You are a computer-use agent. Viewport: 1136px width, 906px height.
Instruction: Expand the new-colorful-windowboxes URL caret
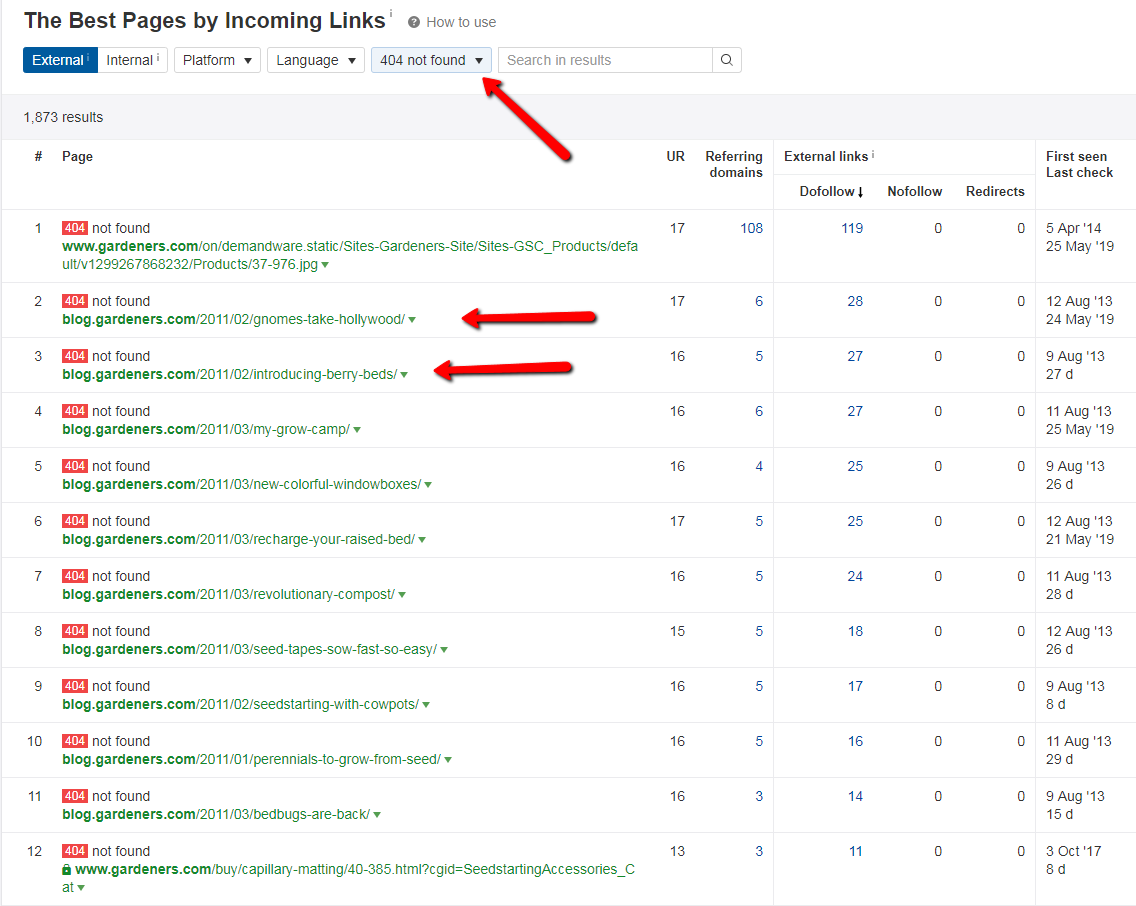(x=428, y=485)
